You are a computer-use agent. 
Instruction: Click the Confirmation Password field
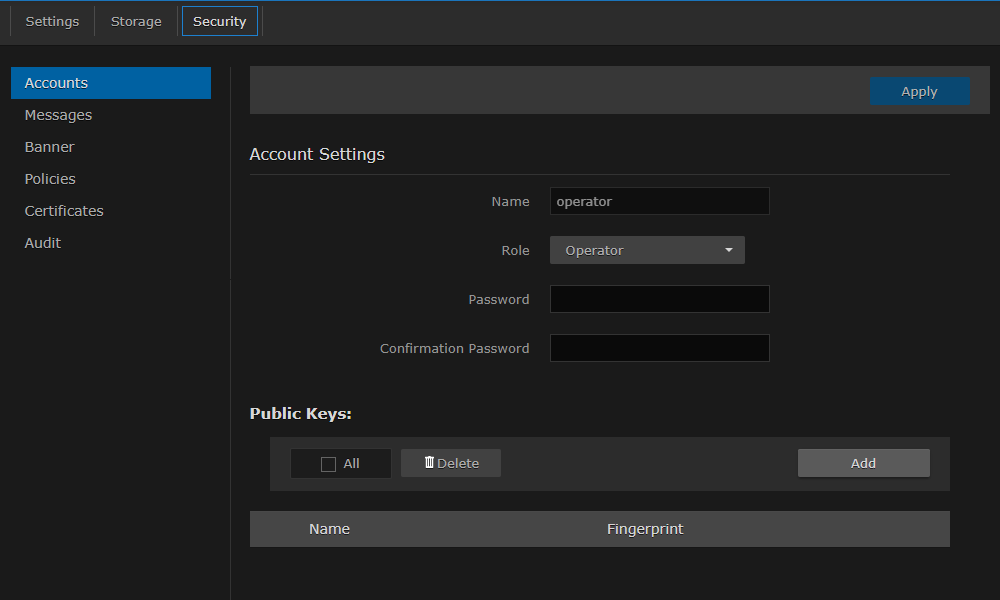[x=659, y=348]
